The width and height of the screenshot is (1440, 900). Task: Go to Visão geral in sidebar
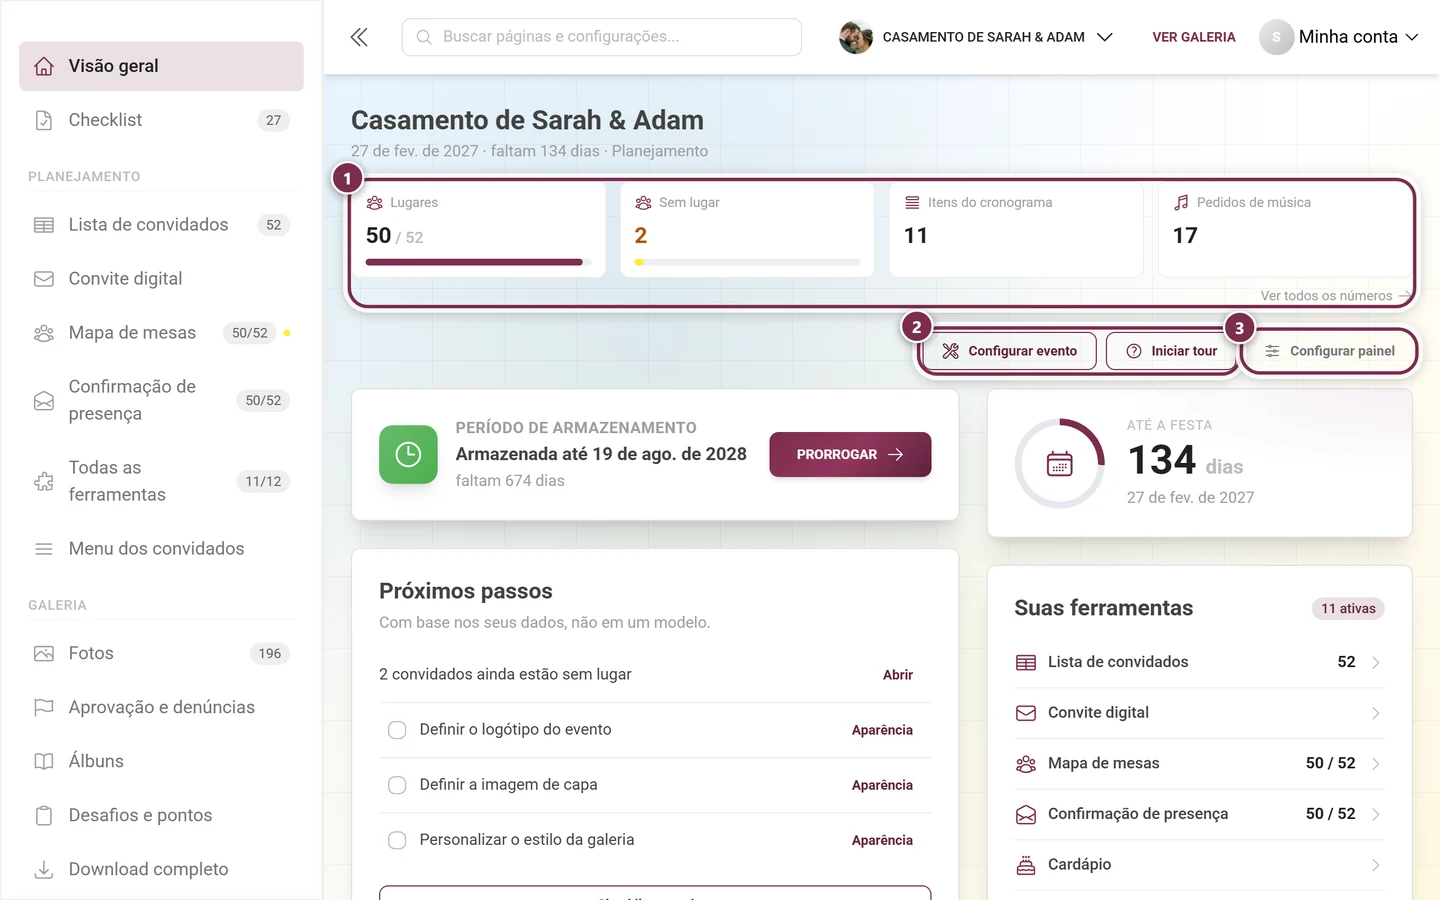[161, 66]
